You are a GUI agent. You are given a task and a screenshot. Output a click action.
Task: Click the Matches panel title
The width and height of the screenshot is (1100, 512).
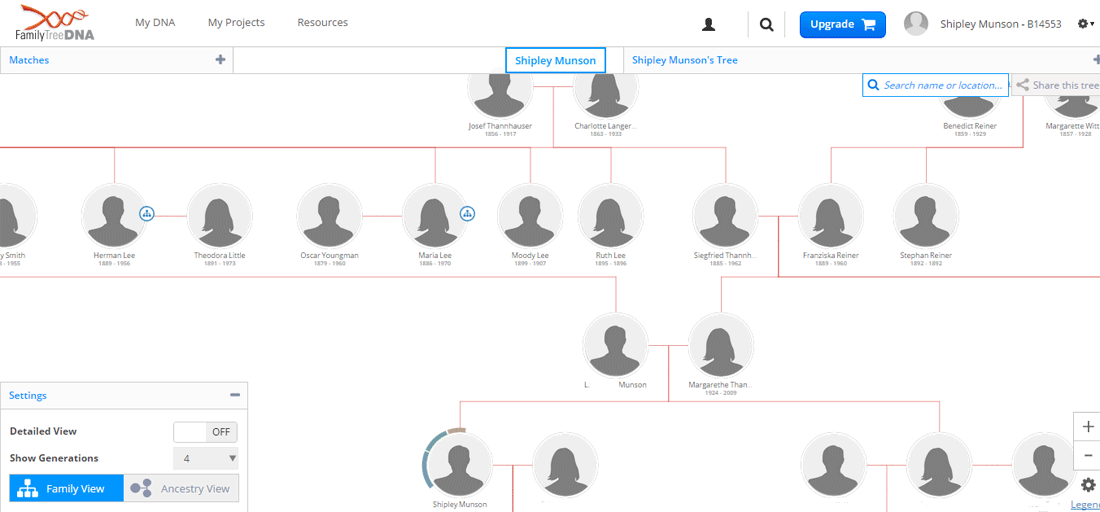[29, 60]
